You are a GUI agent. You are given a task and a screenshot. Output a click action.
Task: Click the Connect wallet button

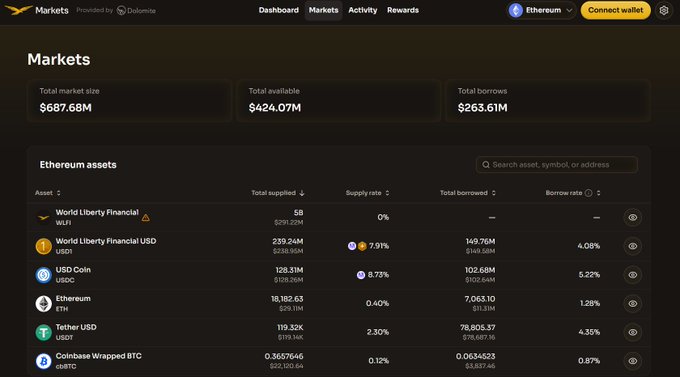click(x=615, y=10)
